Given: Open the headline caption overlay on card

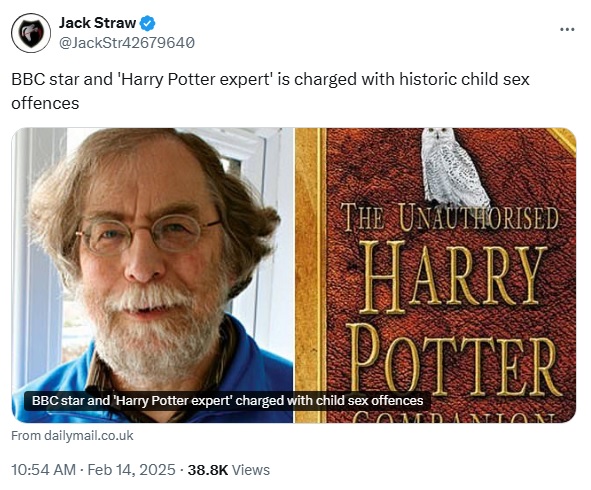Looking at the screenshot, I should tap(227, 401).
